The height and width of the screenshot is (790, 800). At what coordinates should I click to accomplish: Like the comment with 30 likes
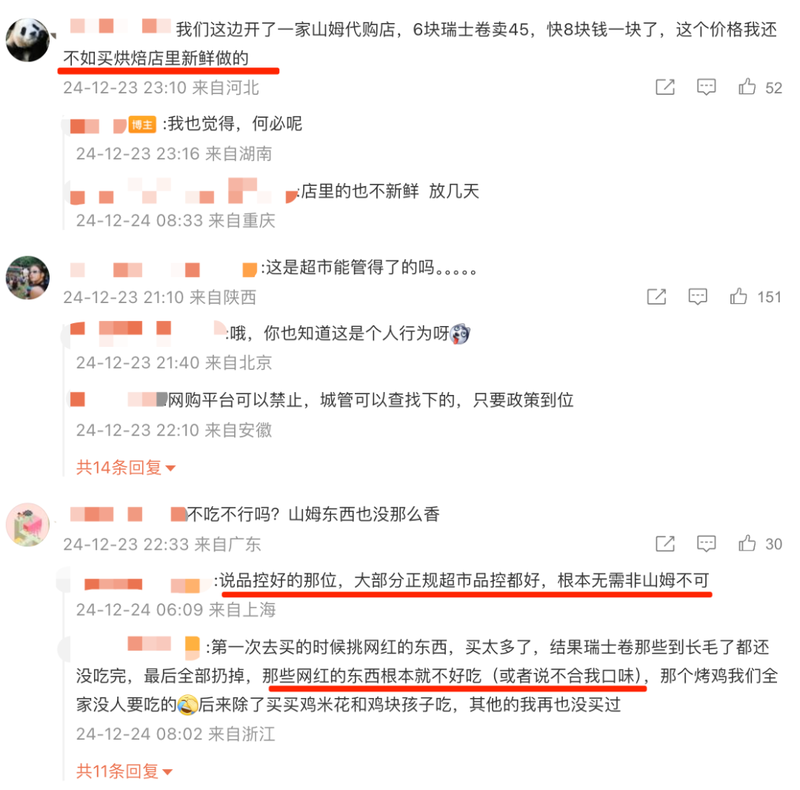(x=747, y=543)
